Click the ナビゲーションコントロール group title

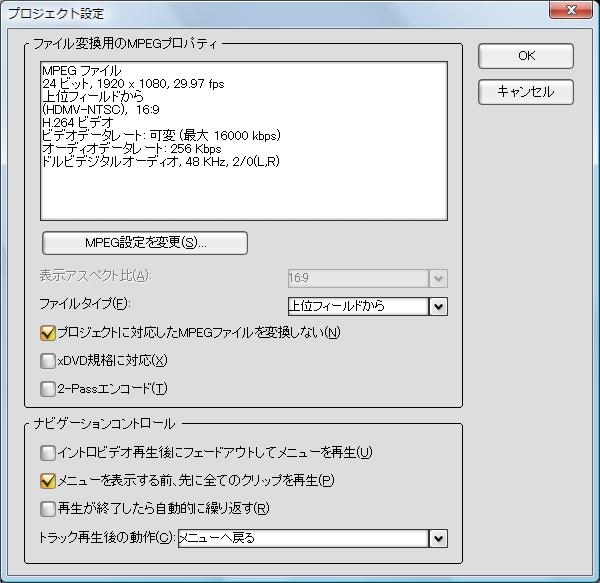104,424
